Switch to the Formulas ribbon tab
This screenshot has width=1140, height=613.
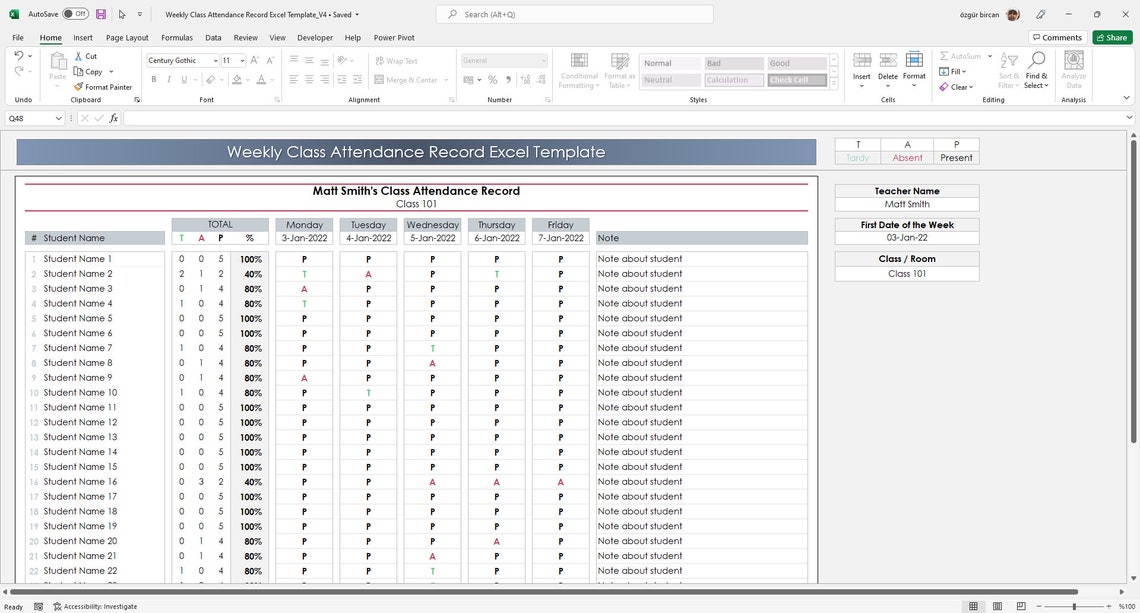click(x=177, y=37)
